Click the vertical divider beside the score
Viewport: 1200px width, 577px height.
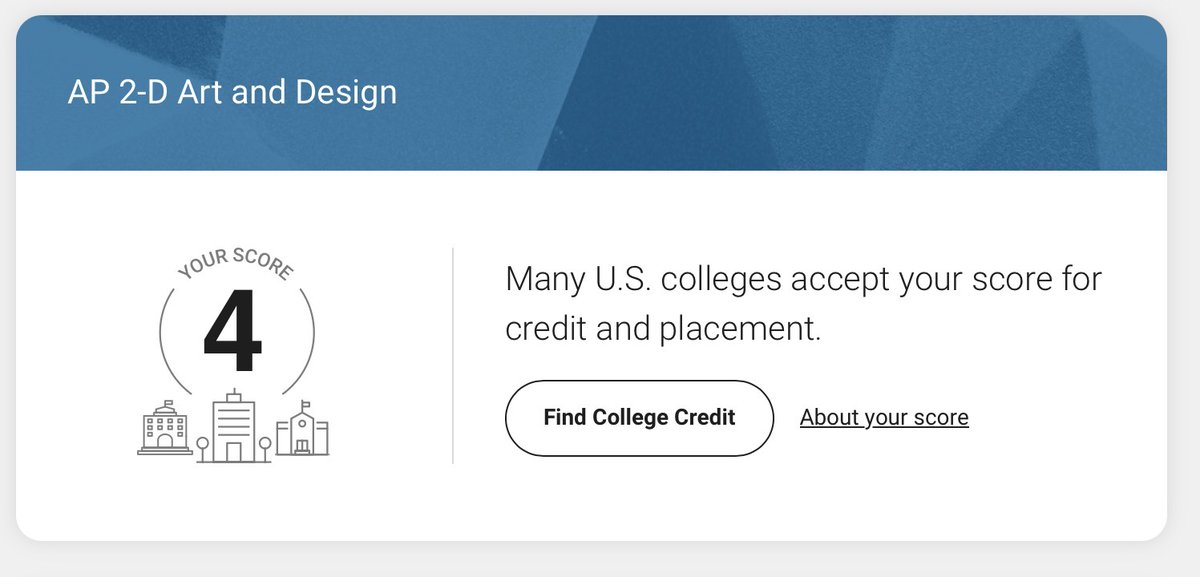click(x=453, y=356)
